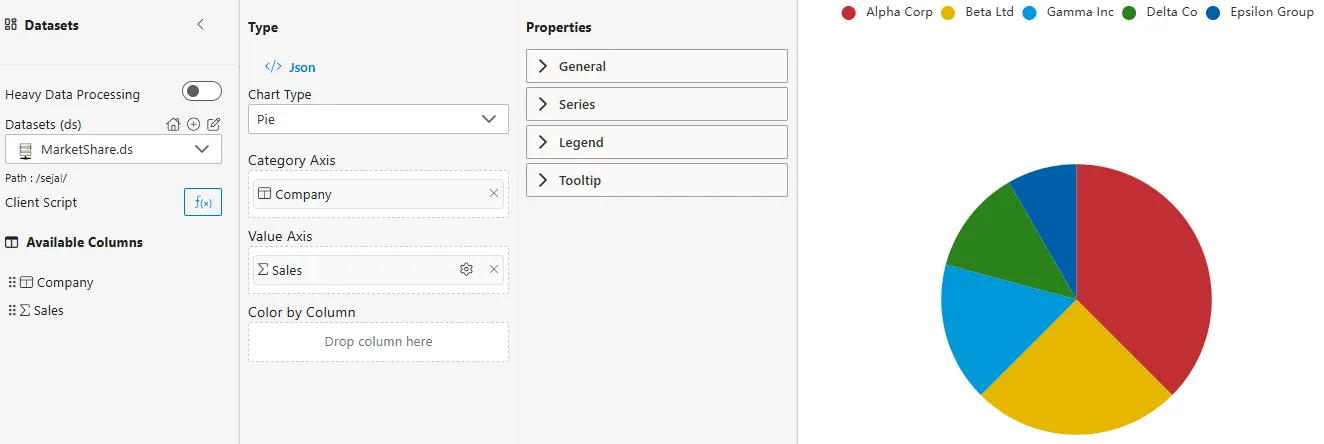Expand the Legend properties section

click(x=656, y=142)
